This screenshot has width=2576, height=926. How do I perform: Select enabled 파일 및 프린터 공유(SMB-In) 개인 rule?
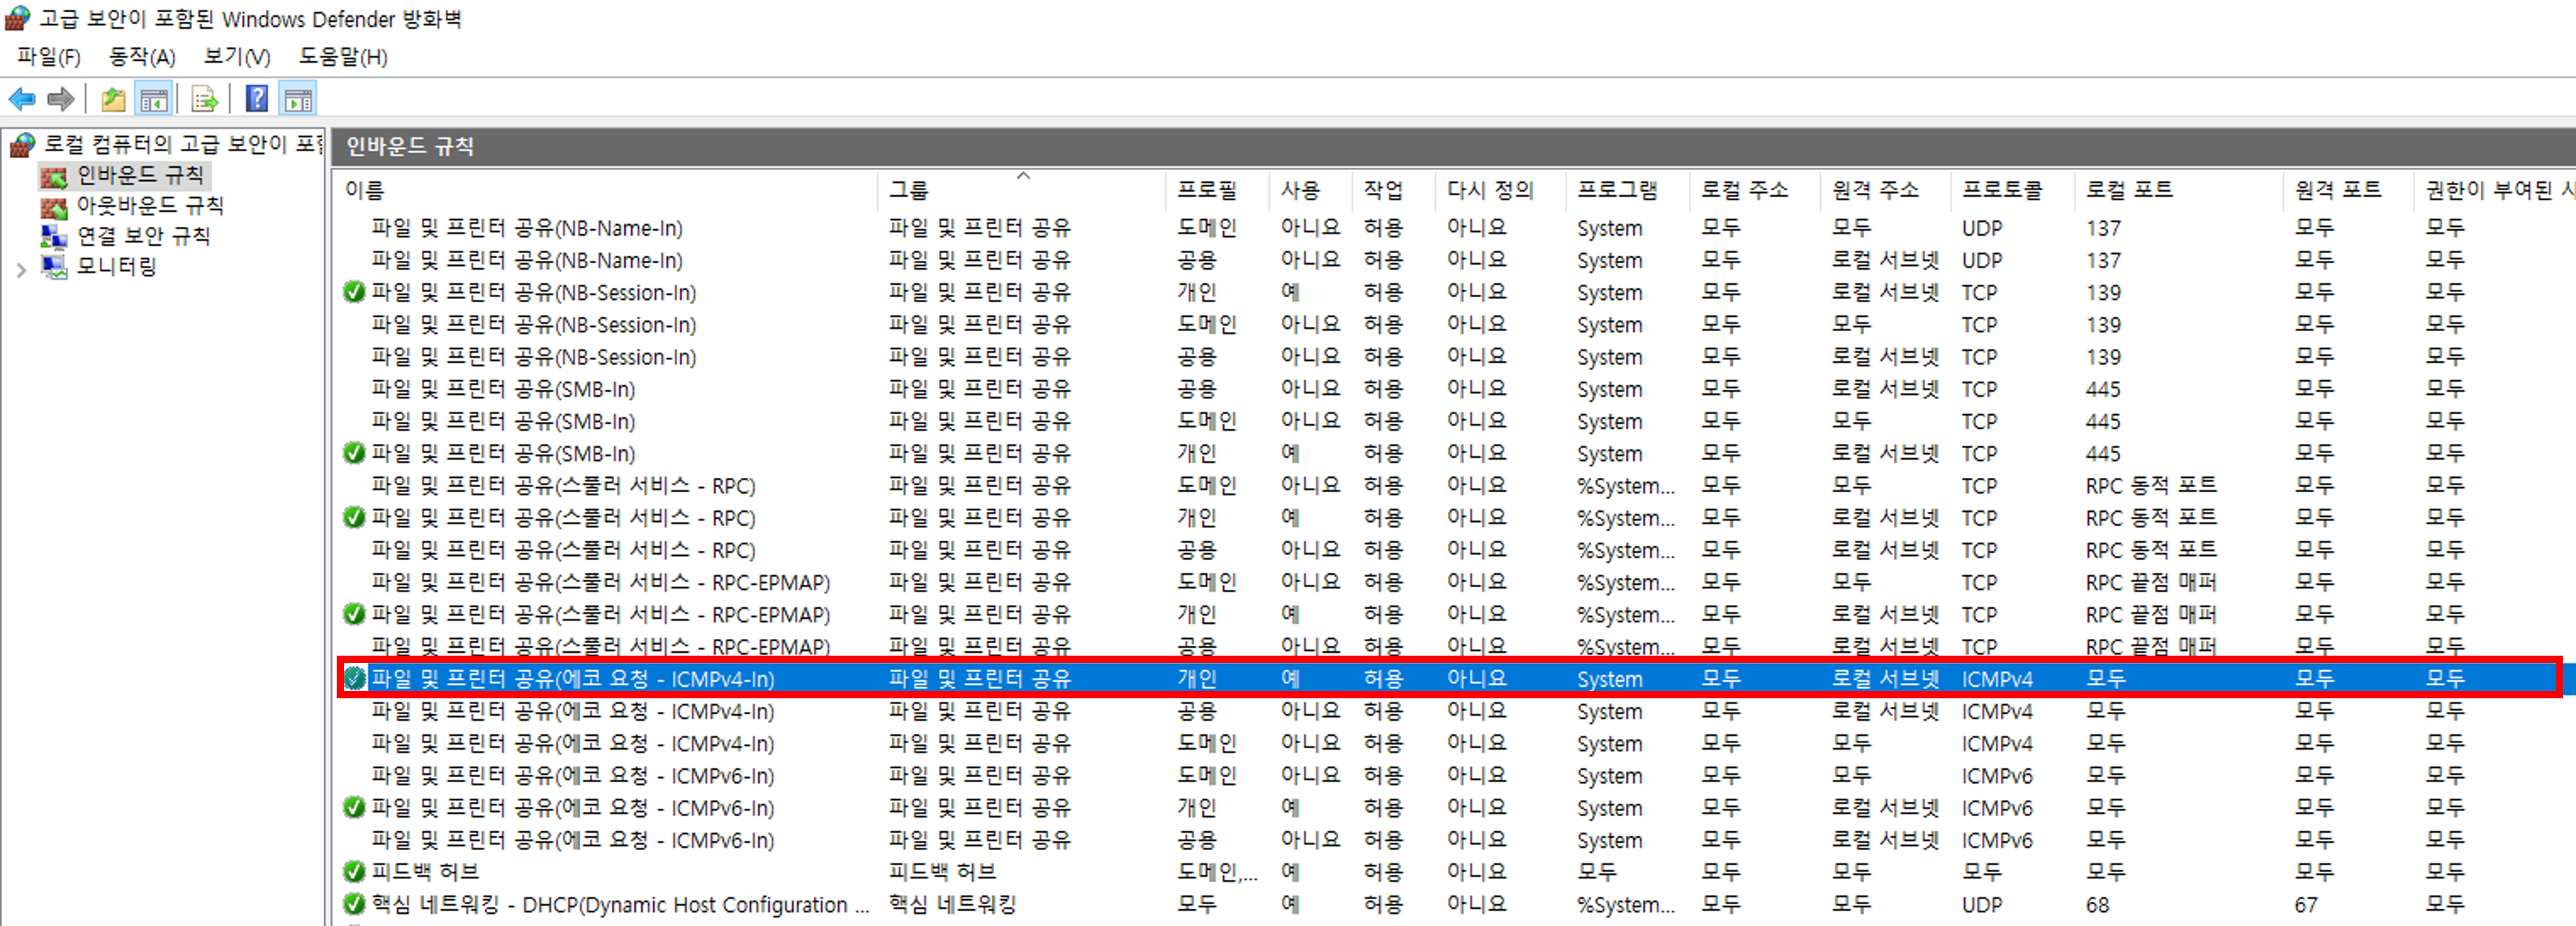coord(503,454)
